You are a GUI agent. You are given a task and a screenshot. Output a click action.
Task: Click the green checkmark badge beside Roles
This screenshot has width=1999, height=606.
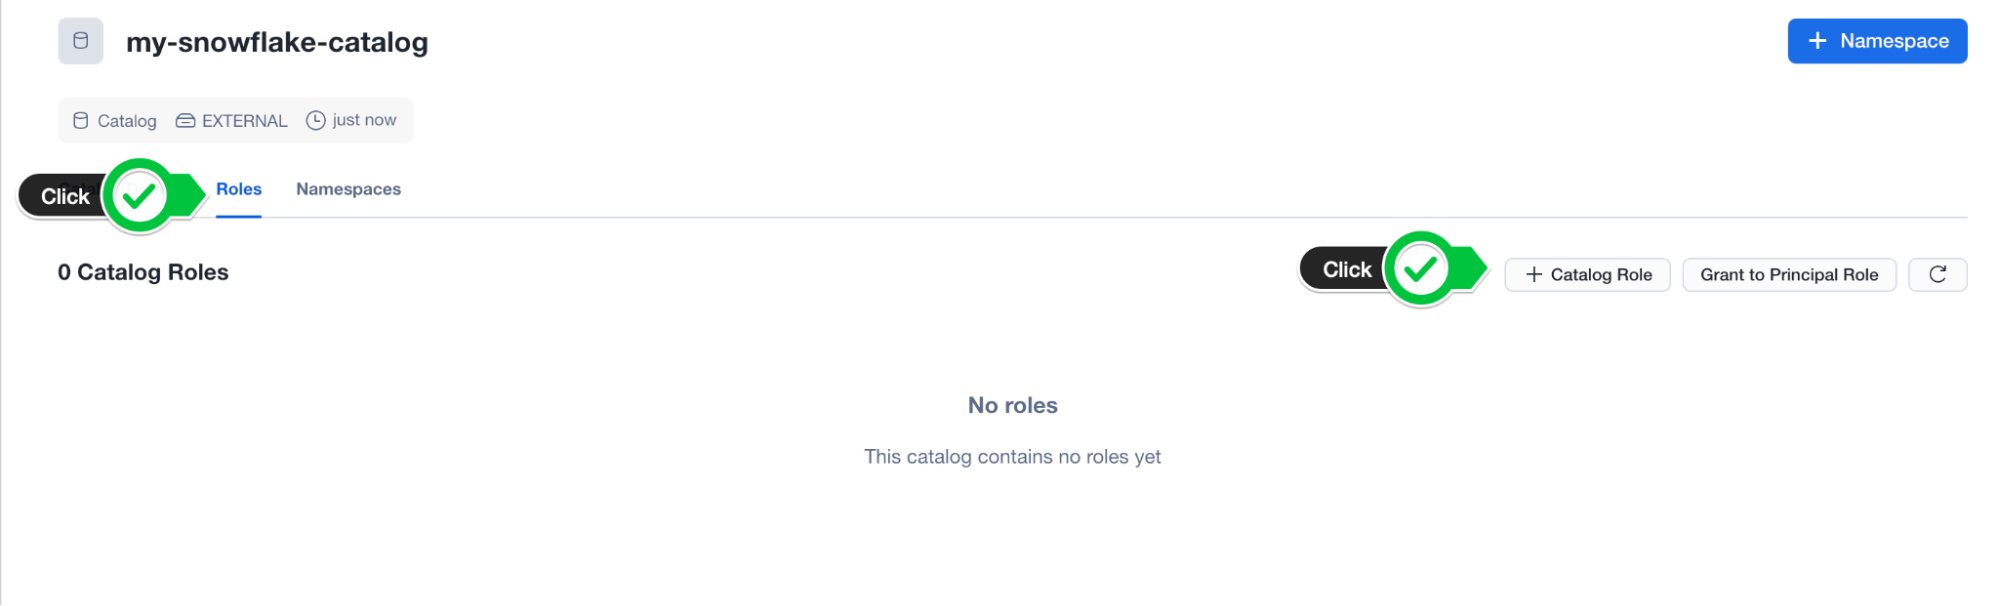(x=139, y=196)
